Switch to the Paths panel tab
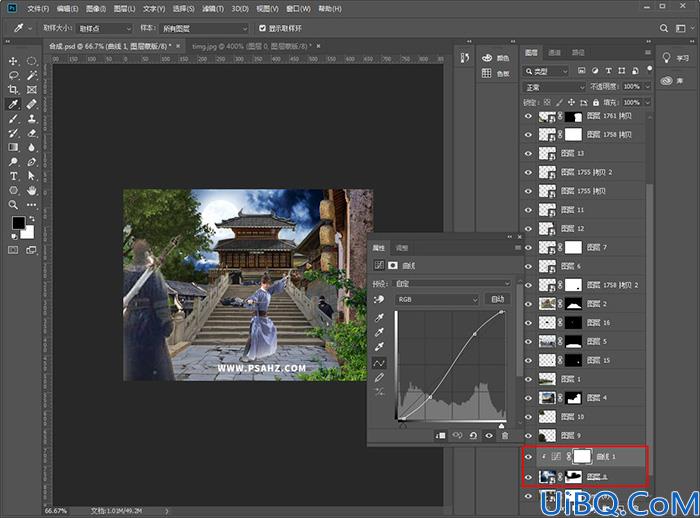Screen dimensions: 700x518 point(578,53)
